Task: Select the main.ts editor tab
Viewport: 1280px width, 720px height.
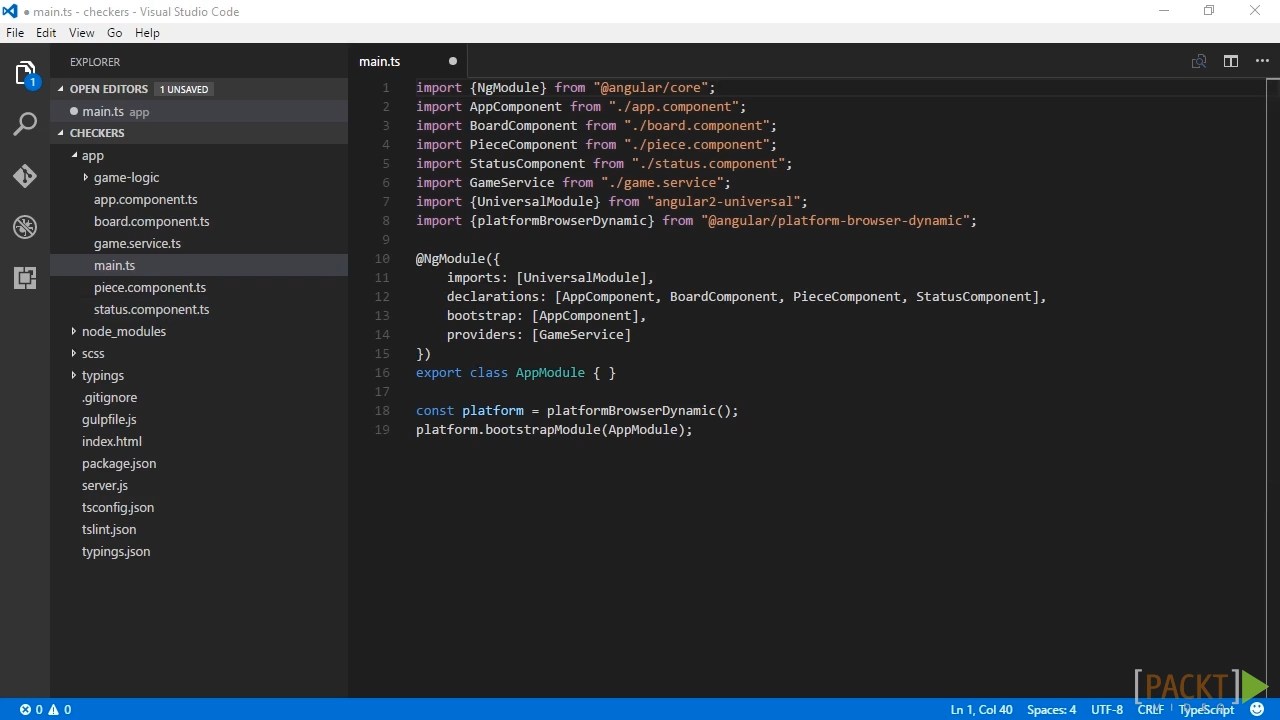Action: (x=408, y=61)
